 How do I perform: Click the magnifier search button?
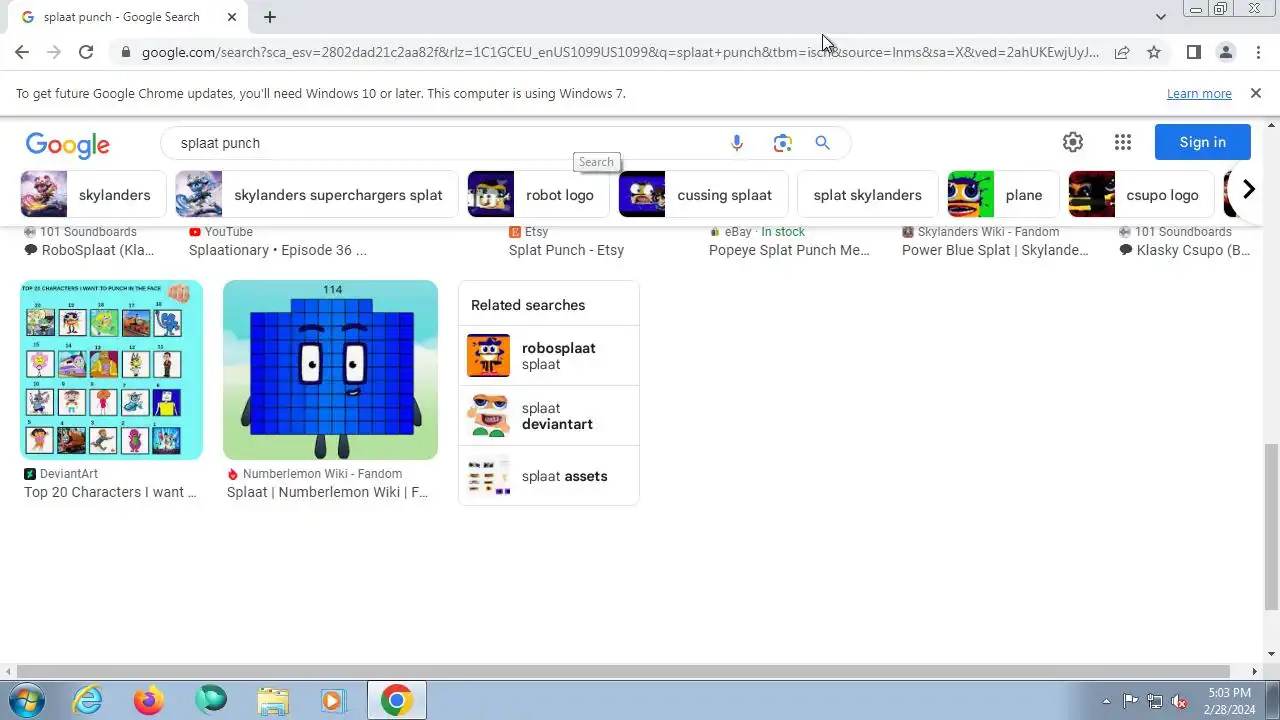point(822,143)
